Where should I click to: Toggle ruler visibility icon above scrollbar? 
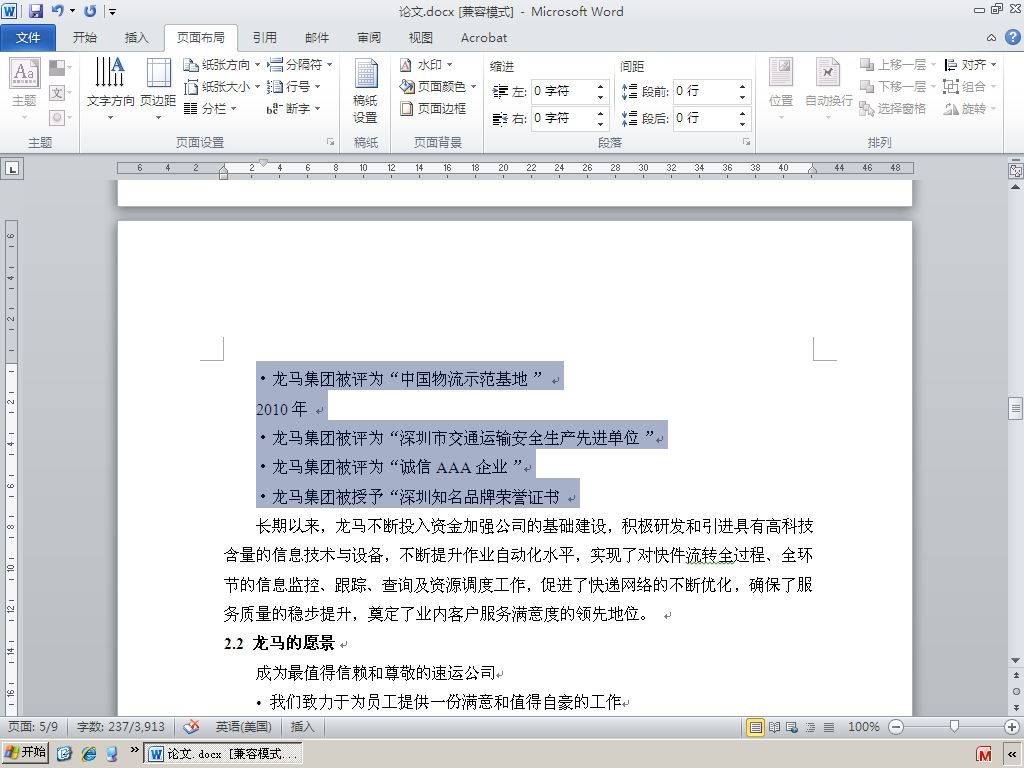[x=1016, y=170]
